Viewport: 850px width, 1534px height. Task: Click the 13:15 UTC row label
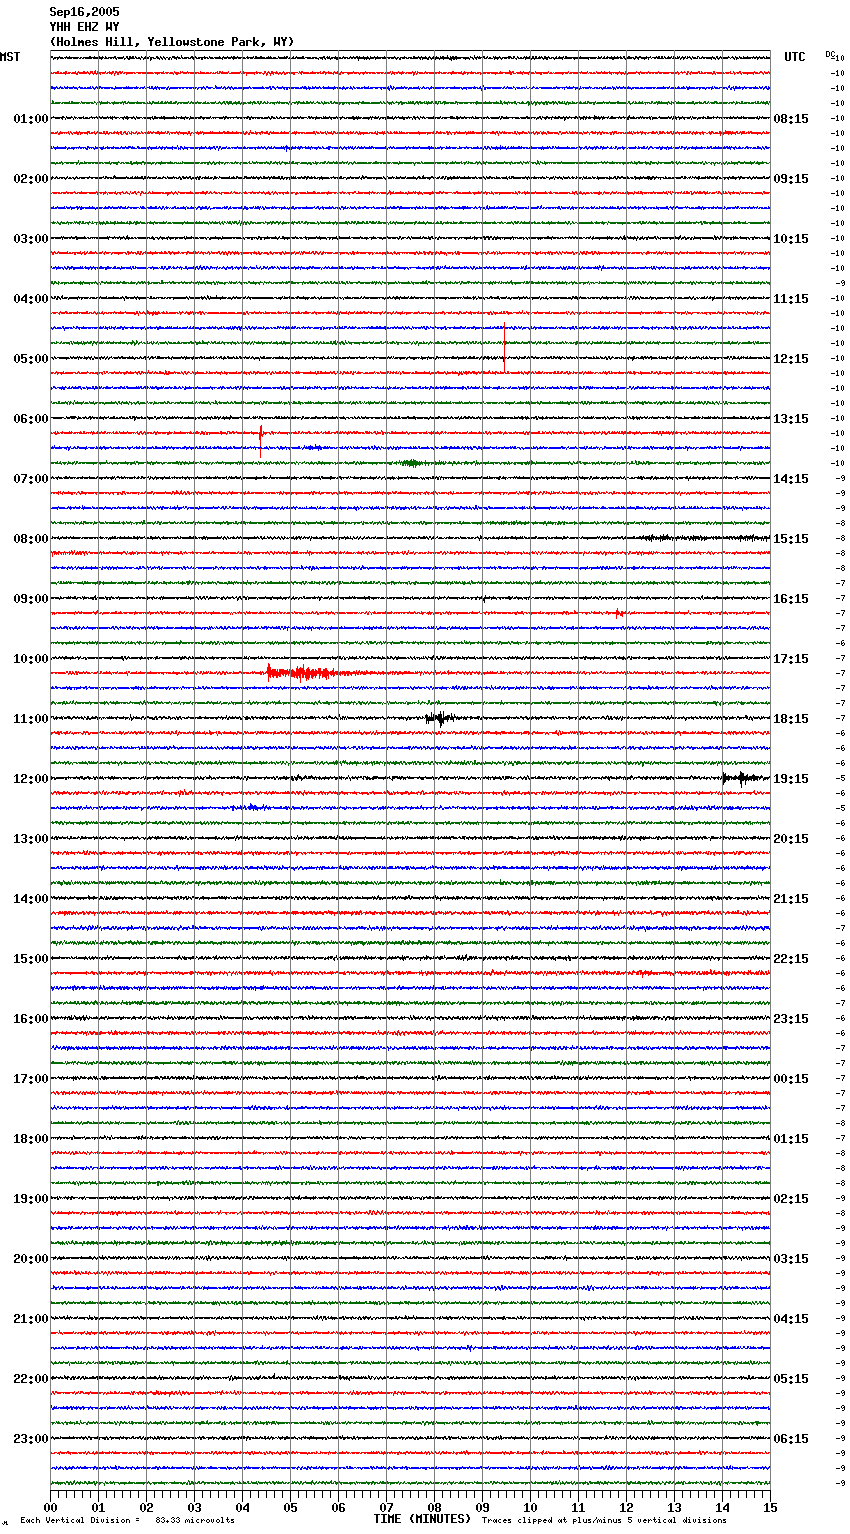tap(791, 419)
